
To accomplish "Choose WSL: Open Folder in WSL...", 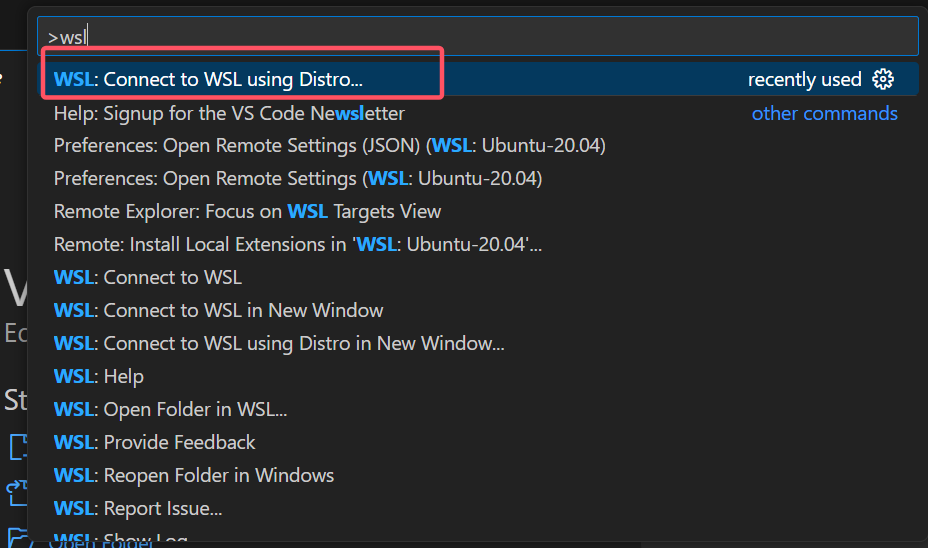I will point(478,410).
